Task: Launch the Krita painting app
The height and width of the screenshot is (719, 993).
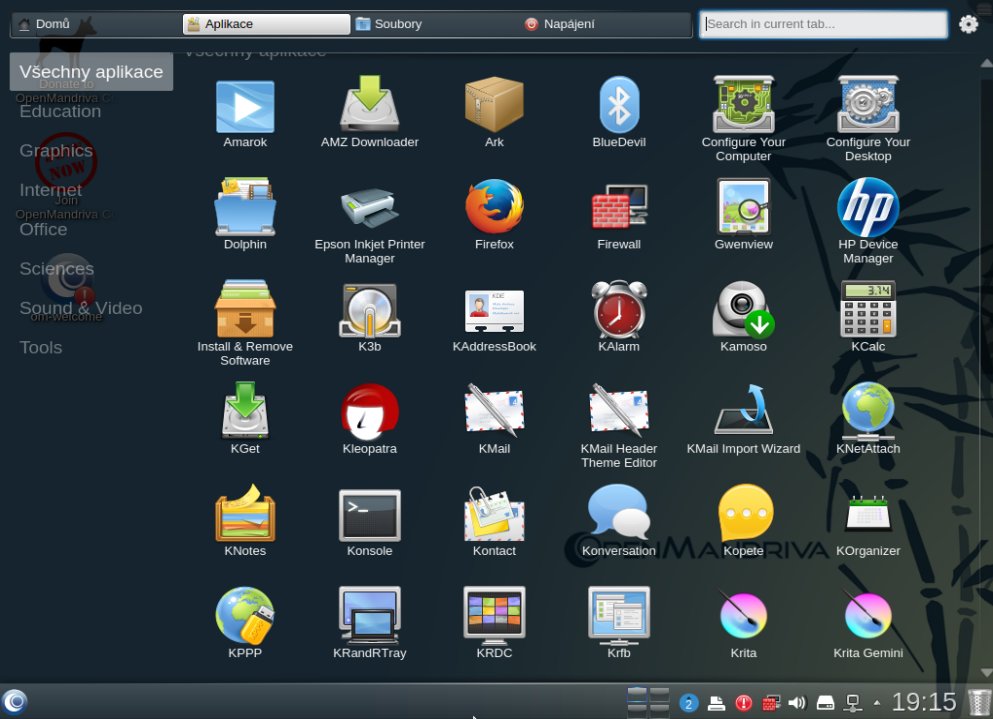Action: (743, 619)
